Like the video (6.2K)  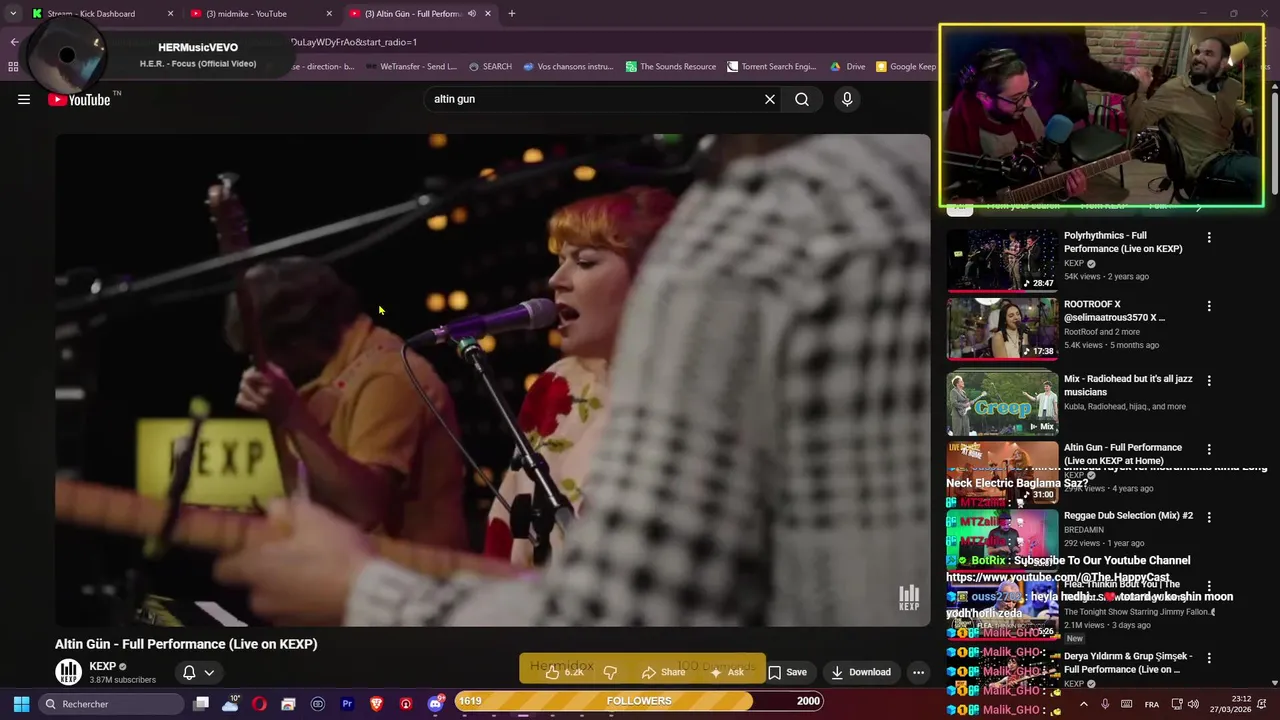point(565,672)
